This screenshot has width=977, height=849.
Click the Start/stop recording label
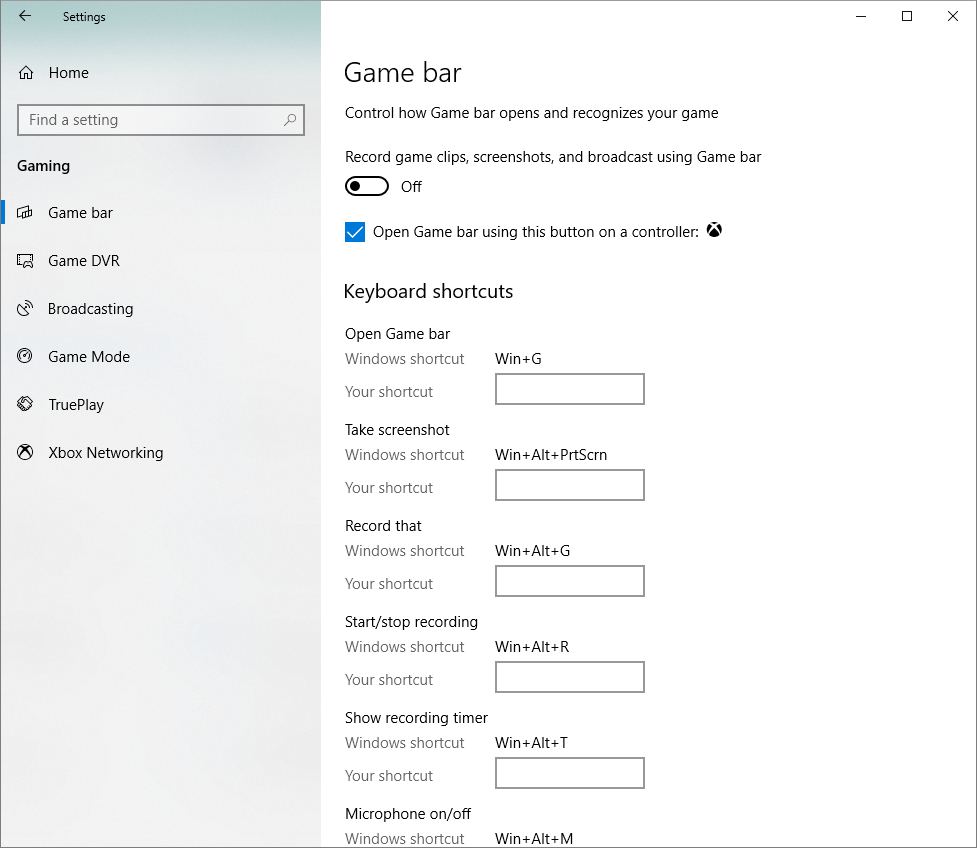click(411, 622)
